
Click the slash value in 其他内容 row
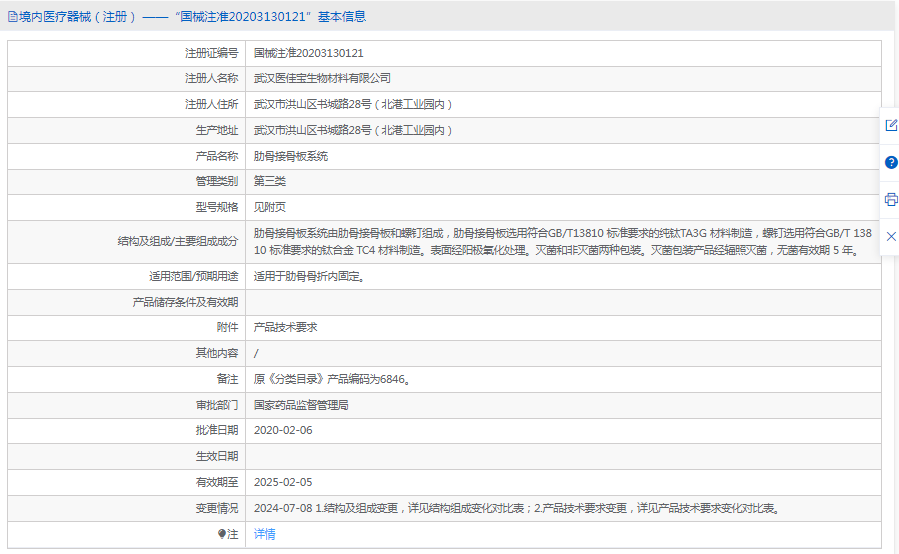[256, 353]
